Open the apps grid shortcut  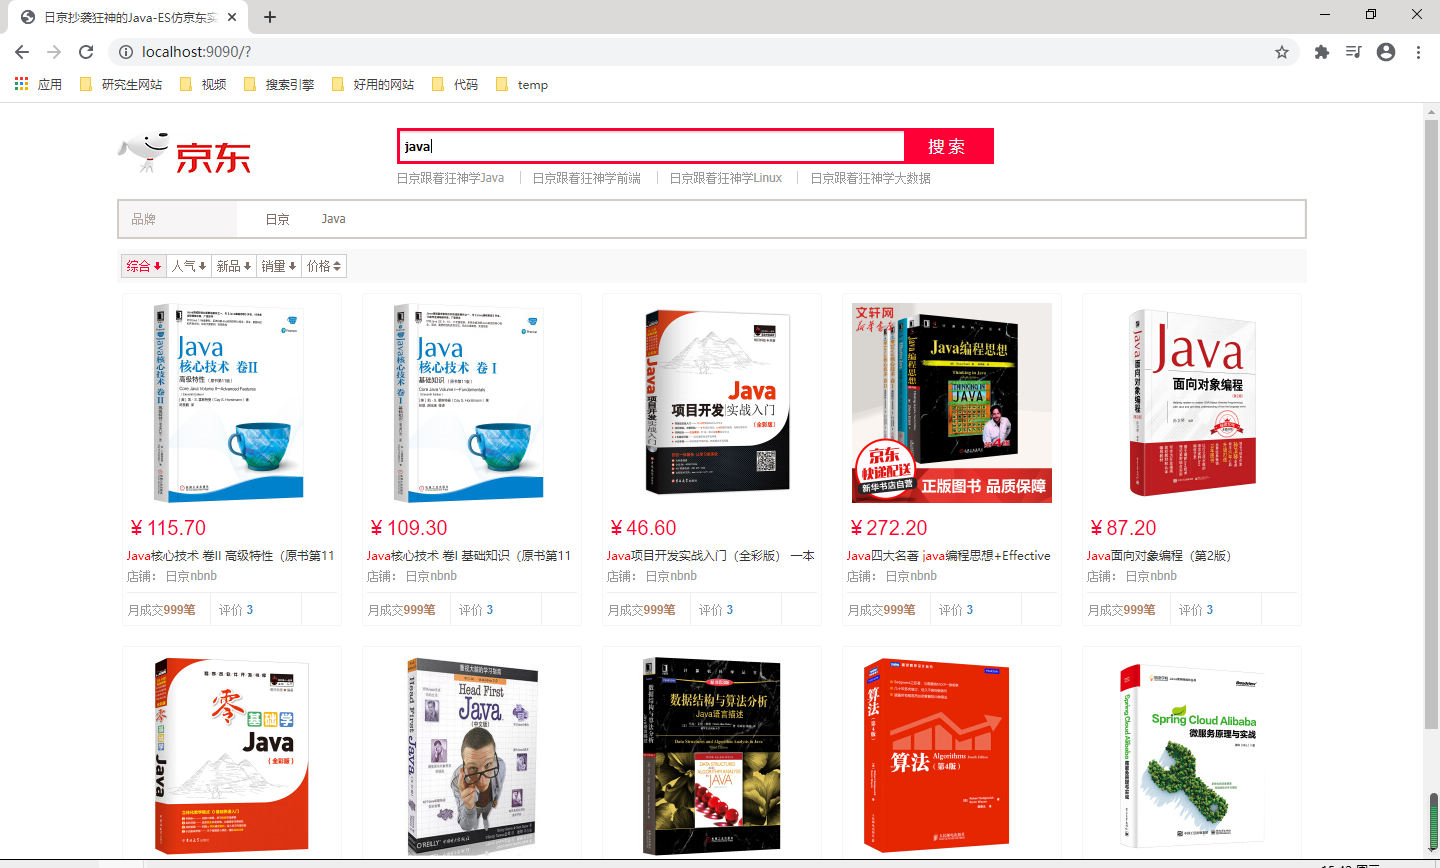click(38, 85)
